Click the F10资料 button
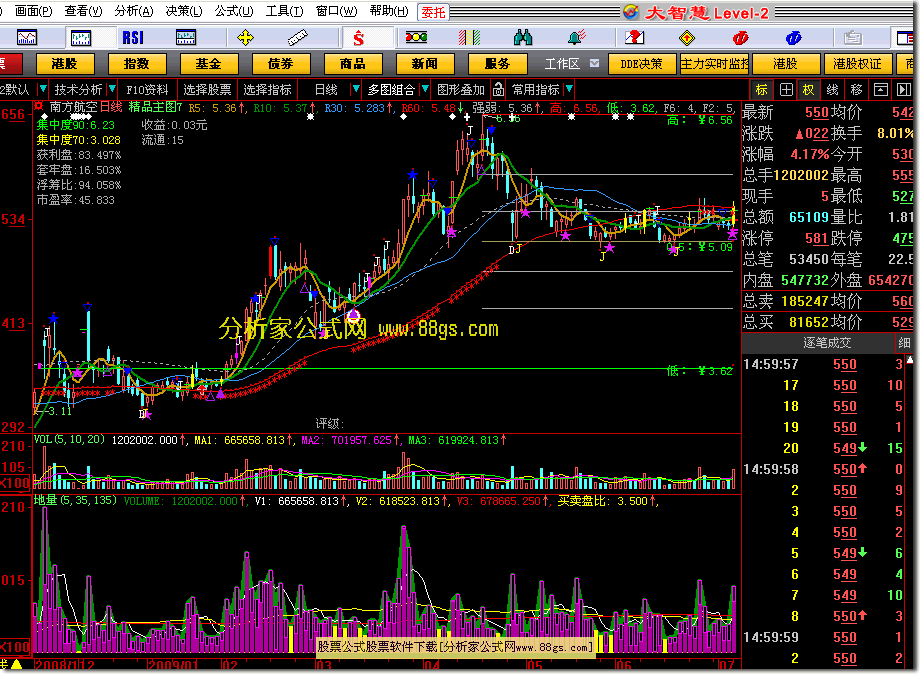This screenshot has height=676, width=923. point(147,90)
